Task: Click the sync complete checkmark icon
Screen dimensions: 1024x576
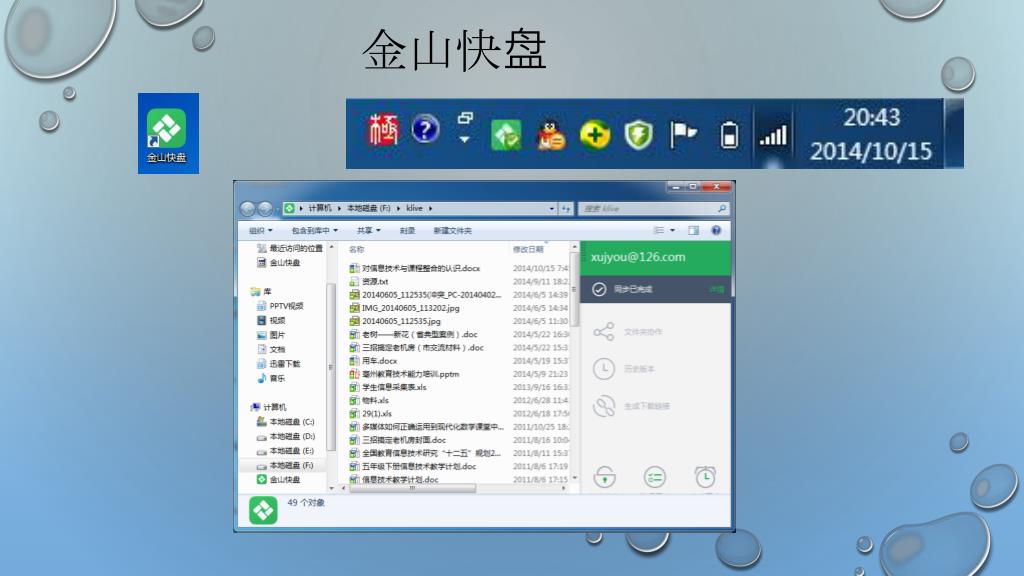Action: (599, 289)
